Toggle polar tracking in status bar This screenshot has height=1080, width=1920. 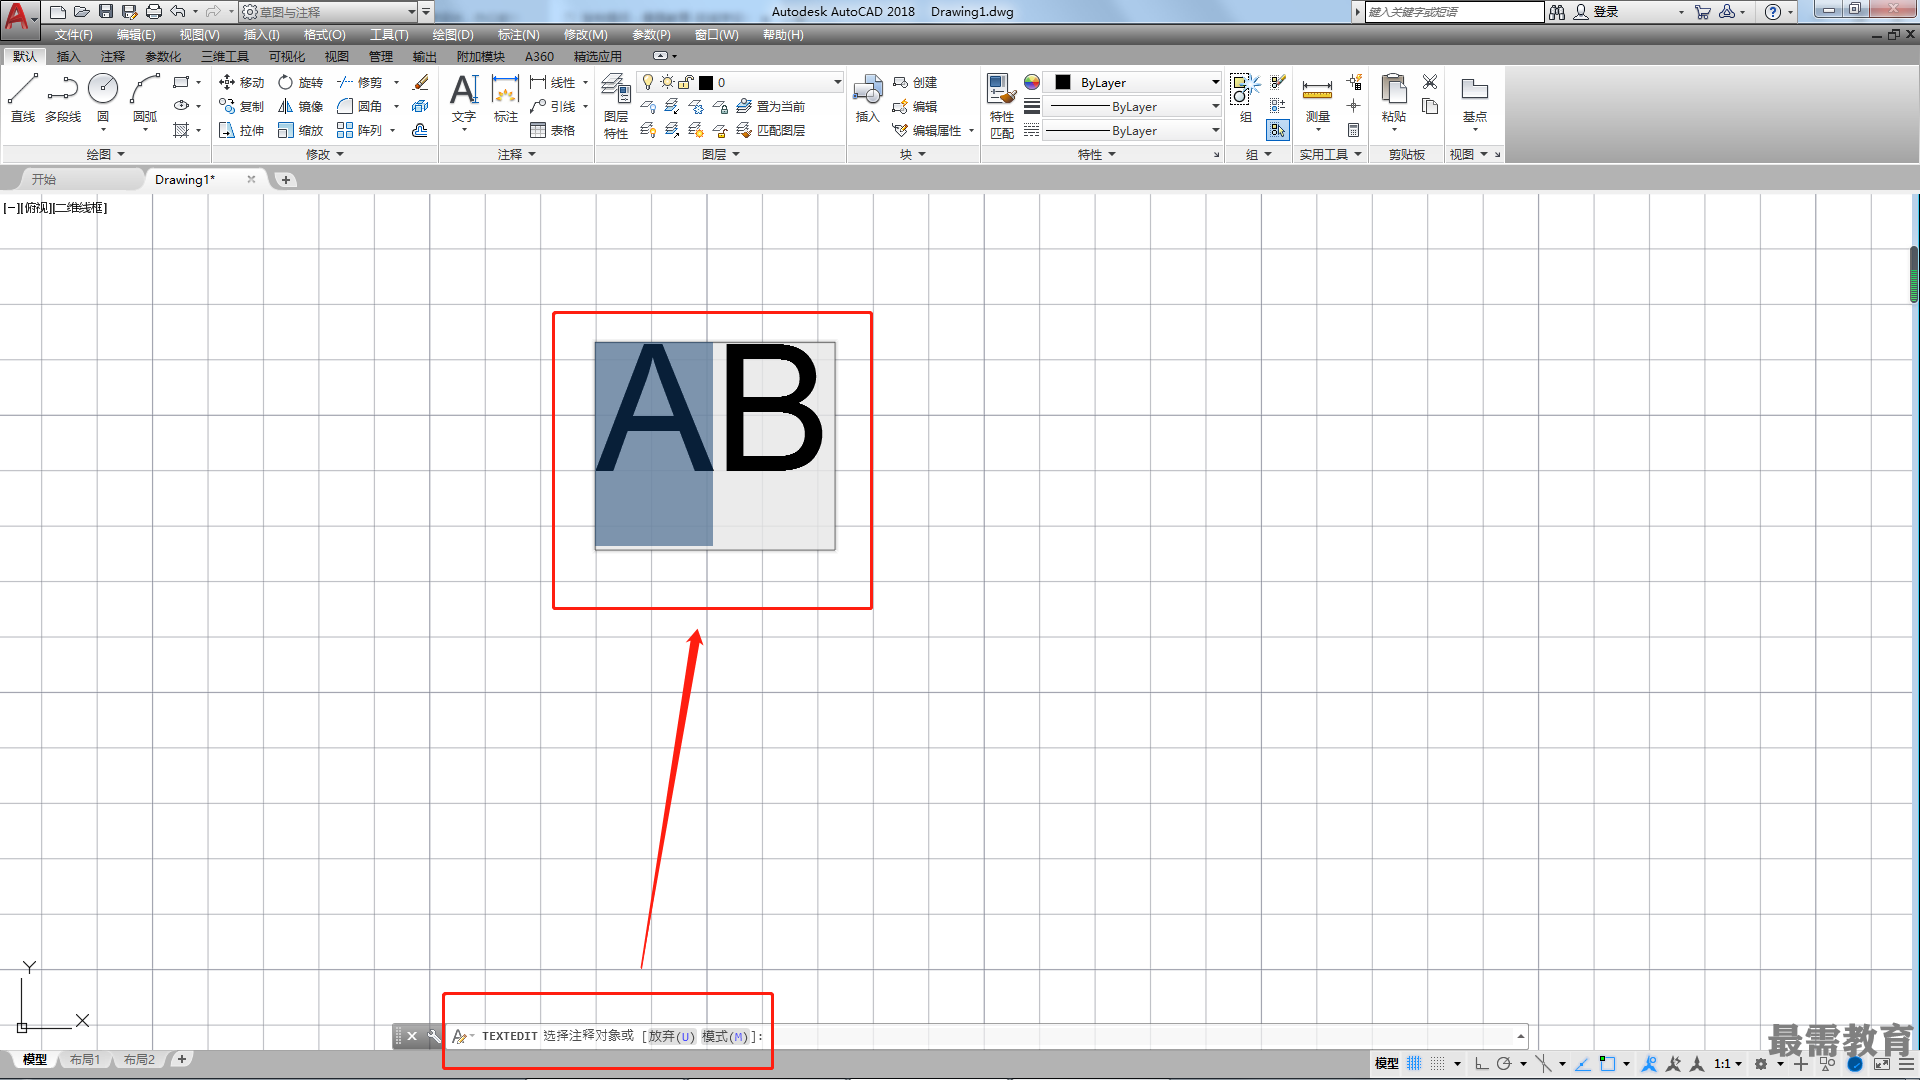[x=1504, y=1063]
